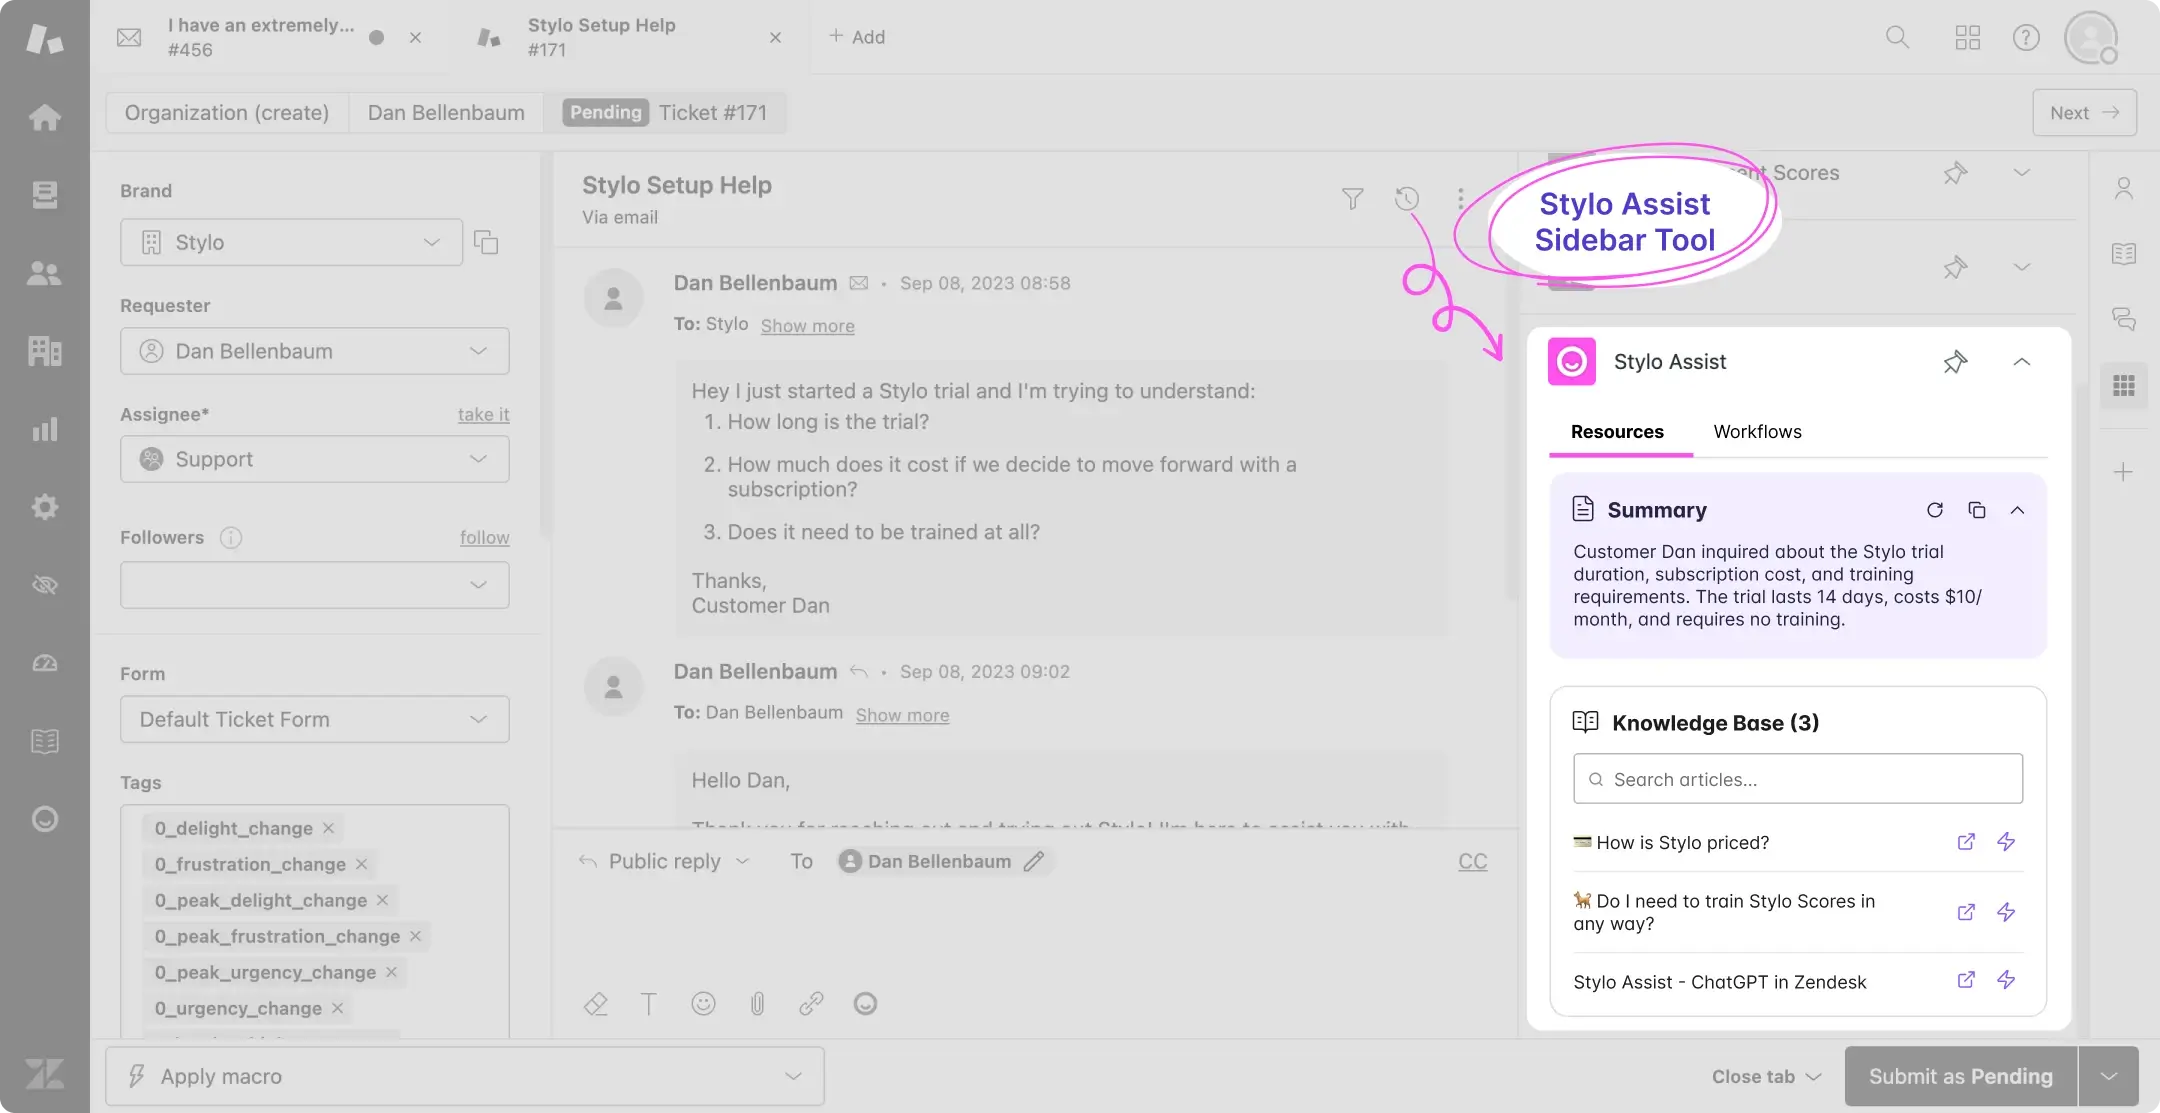This screenshot has height=1113, width=2160.
Task: Show ticket events history clock icon
Action: pyautogui.click(x=1406, y=199)
